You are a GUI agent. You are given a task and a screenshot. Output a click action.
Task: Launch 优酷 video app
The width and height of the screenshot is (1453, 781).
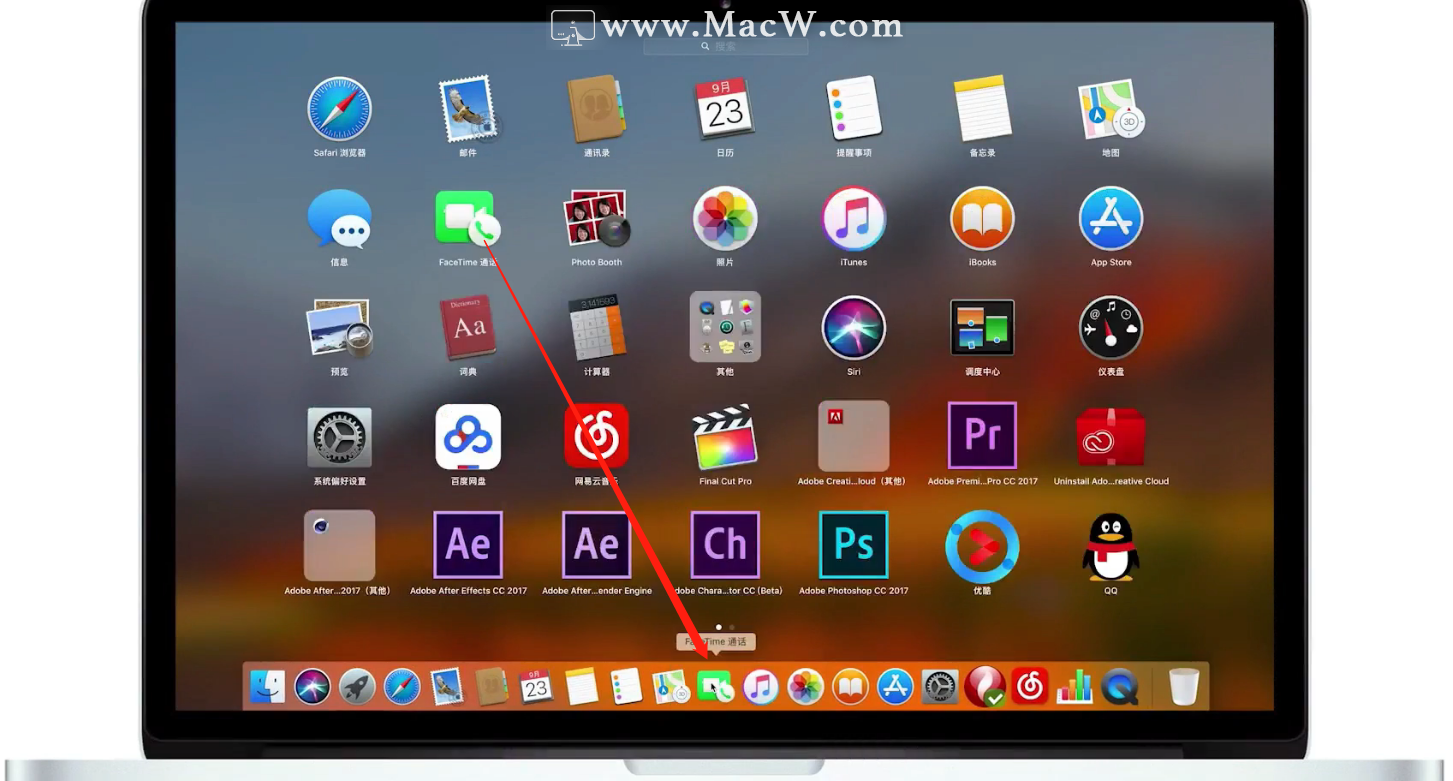coord(982,546)
